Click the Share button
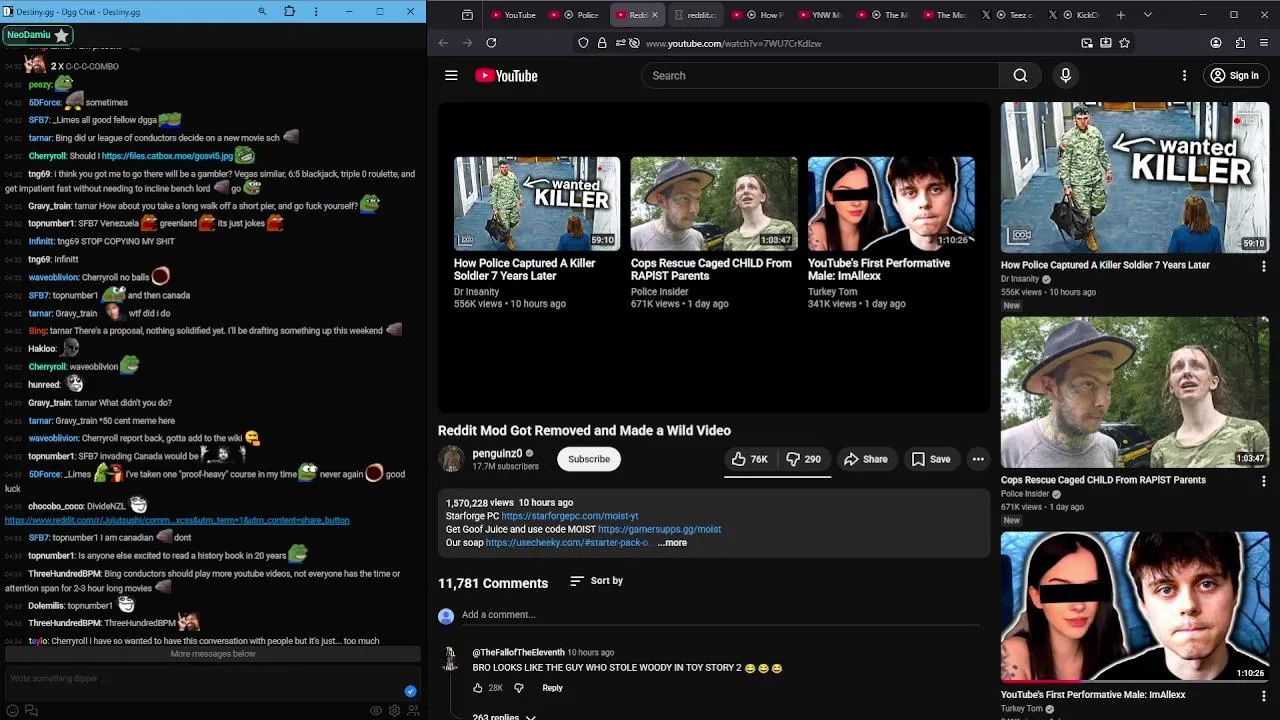Viewport: 1280px width, 720px height. click(x=866, y=459)
